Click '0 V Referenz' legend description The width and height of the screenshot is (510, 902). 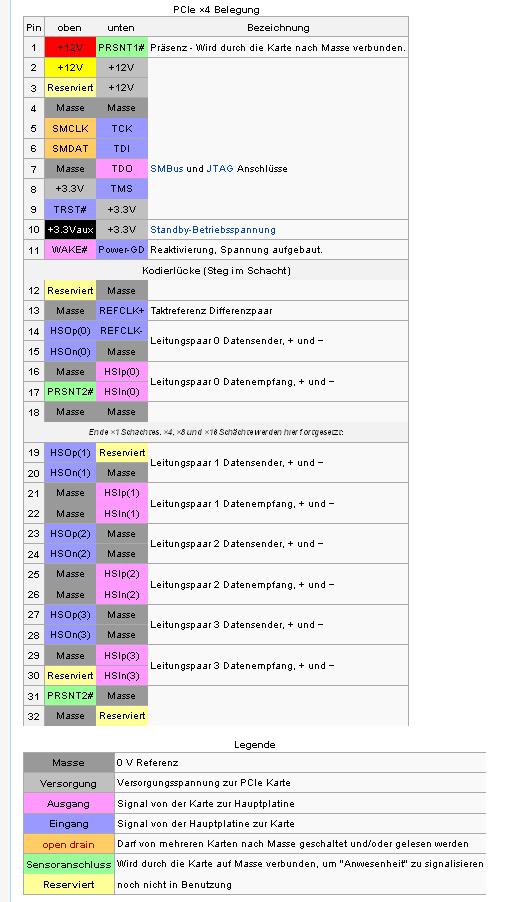click(x=147, y=763)
